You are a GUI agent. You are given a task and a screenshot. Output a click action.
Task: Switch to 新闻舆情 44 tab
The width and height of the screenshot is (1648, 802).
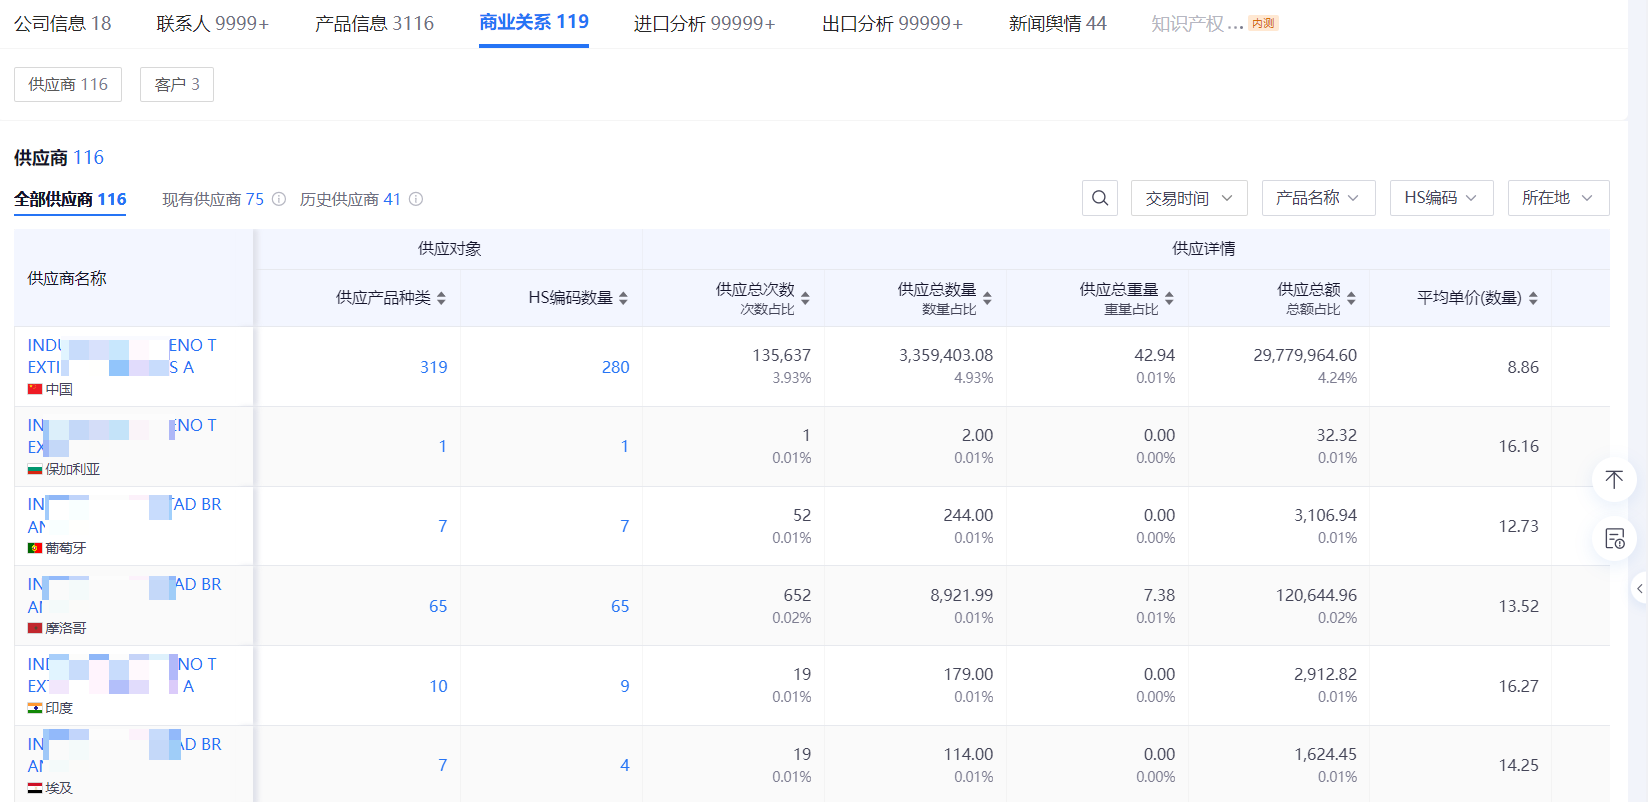[1057, 23]
